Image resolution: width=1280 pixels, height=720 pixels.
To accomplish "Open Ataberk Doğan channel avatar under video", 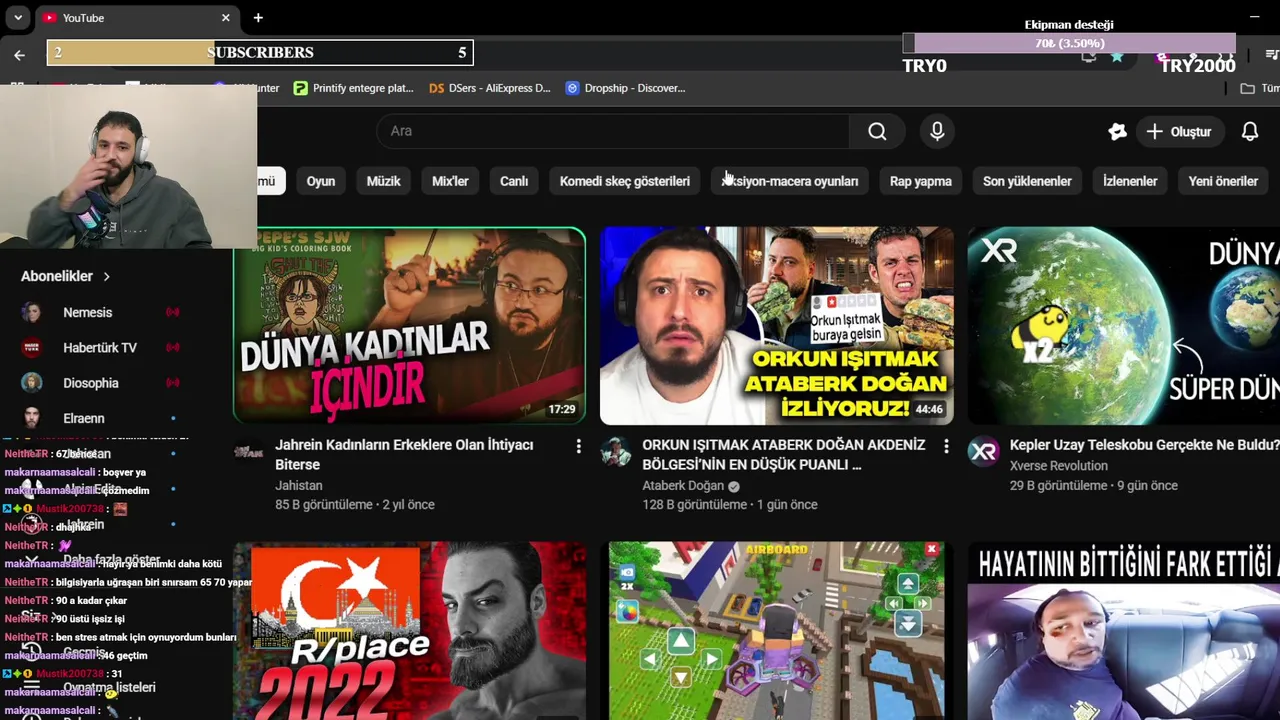I will coord(616,452).
